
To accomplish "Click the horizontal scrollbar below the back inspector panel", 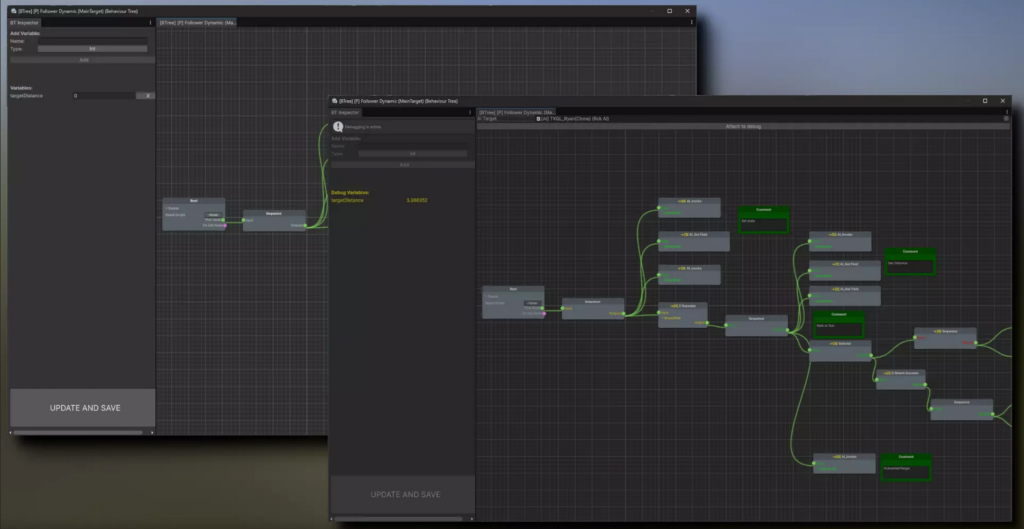I will (x=78, y=432).
